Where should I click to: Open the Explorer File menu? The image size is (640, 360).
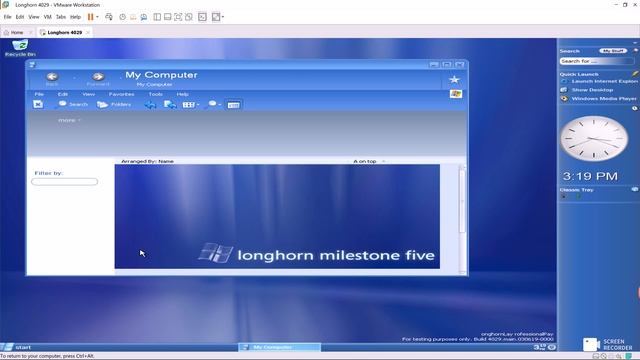[39, 94]
